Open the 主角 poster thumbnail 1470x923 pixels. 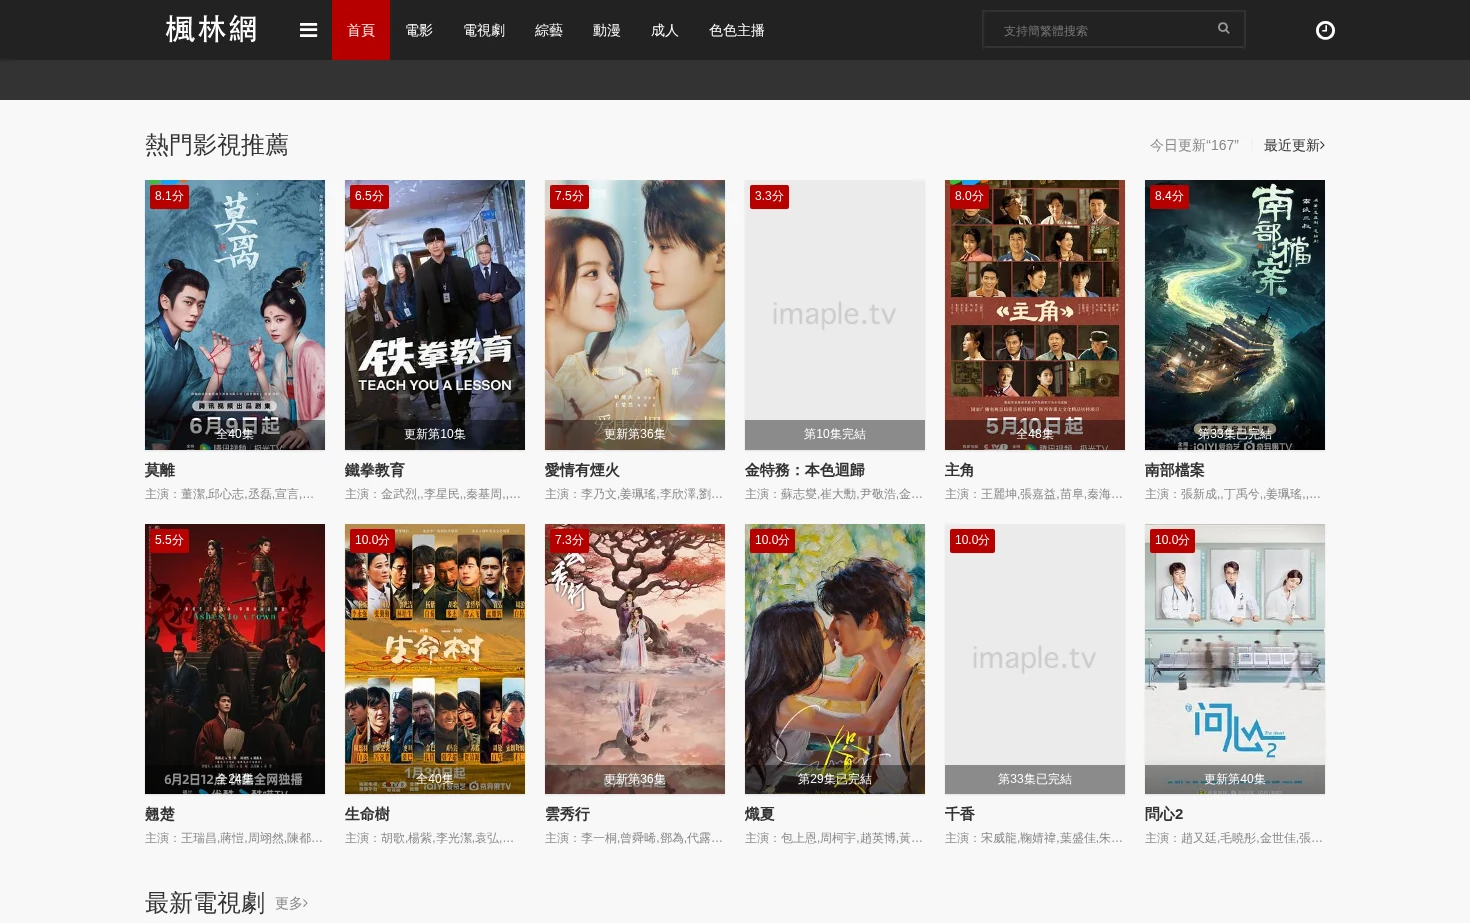(1035, 315)
